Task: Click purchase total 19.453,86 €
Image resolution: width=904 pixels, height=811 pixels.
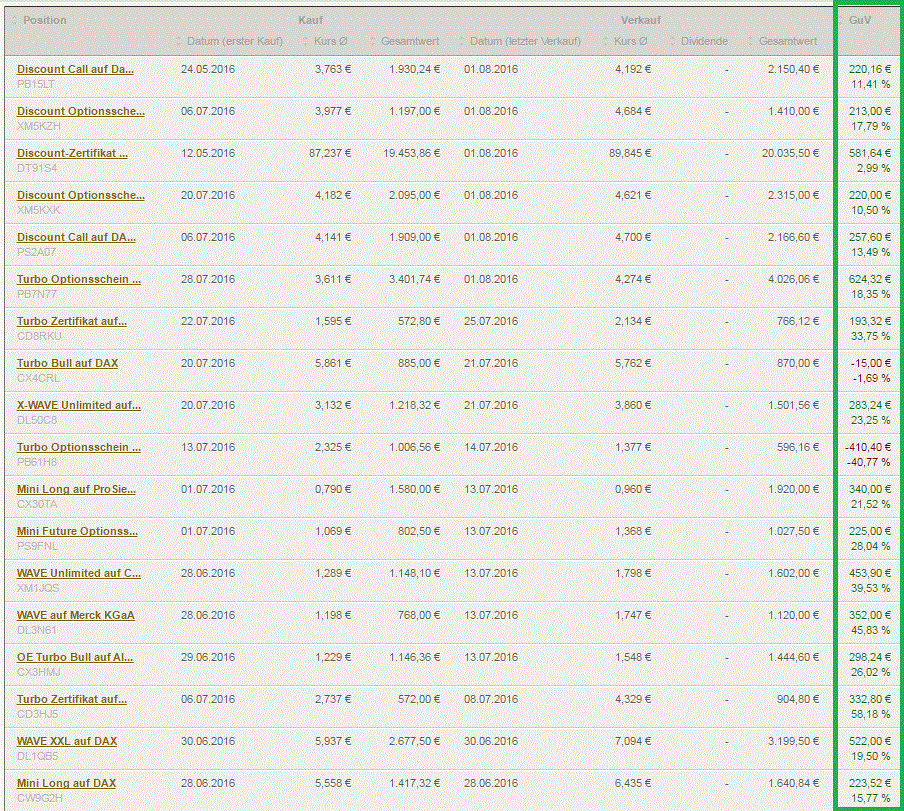Action: pyautogui.click(x=411, y=153)
